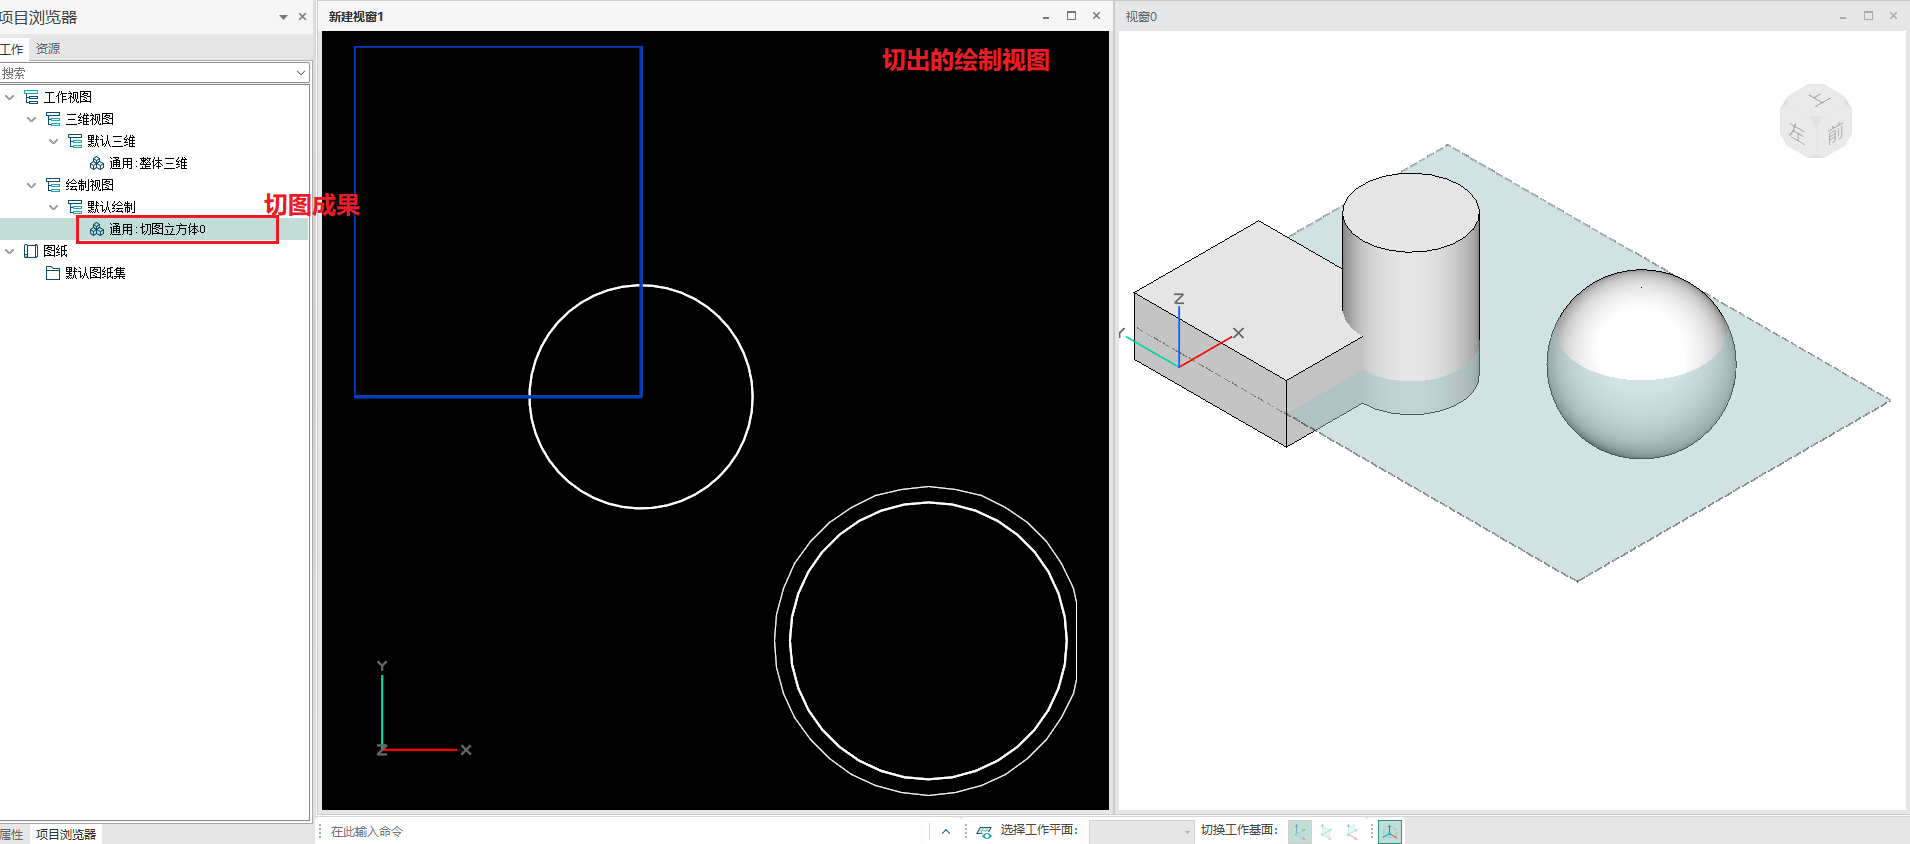Click the 默认三维 label in the tree
The image size is (1910, 844).
[x=111, y=141]
